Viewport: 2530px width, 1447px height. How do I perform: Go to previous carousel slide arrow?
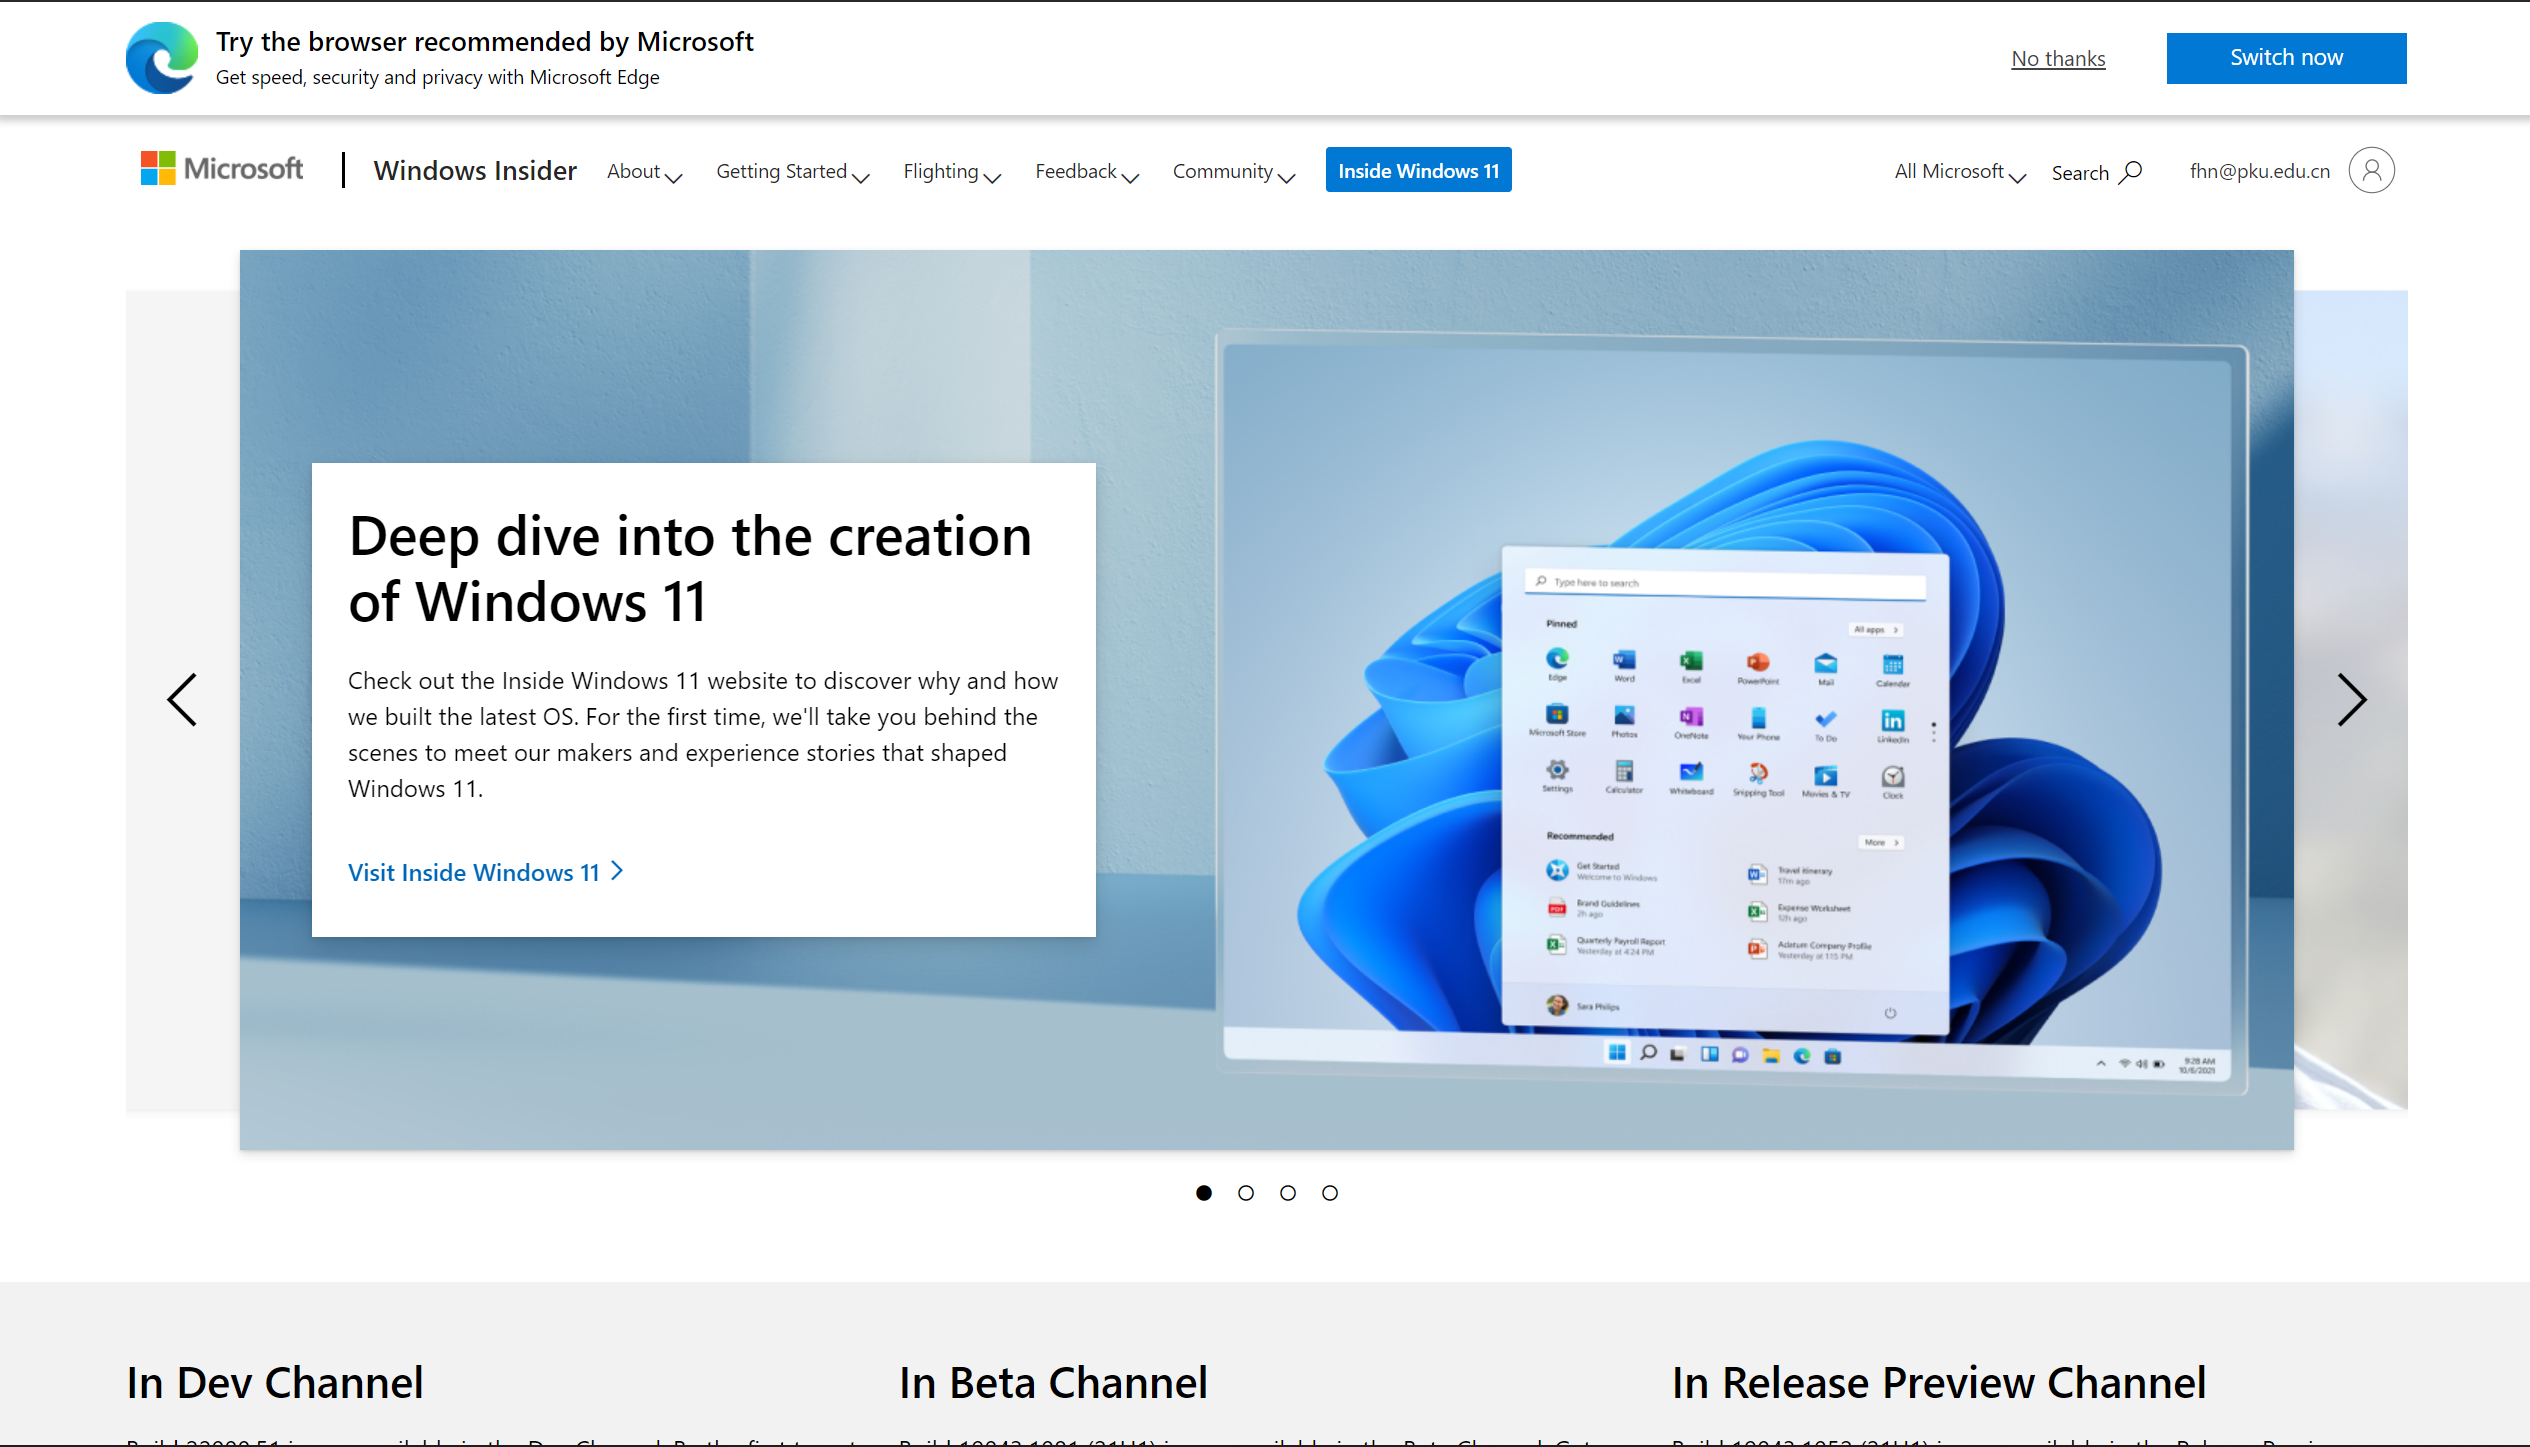182,699
